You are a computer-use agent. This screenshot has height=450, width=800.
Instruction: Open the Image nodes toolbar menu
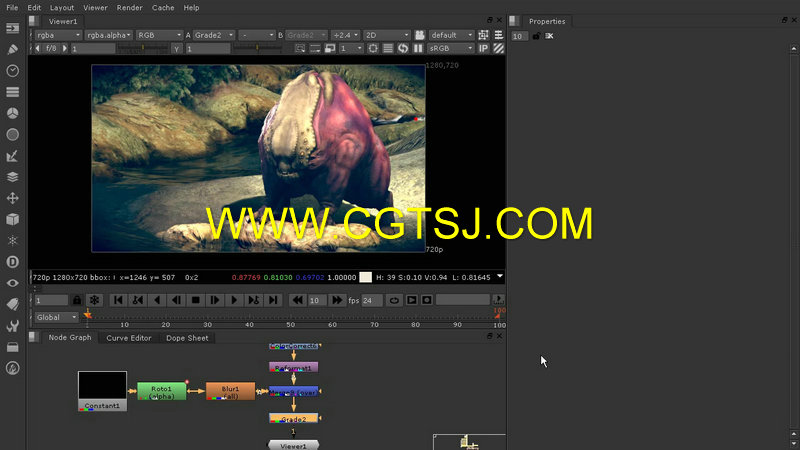coord(12,28)
